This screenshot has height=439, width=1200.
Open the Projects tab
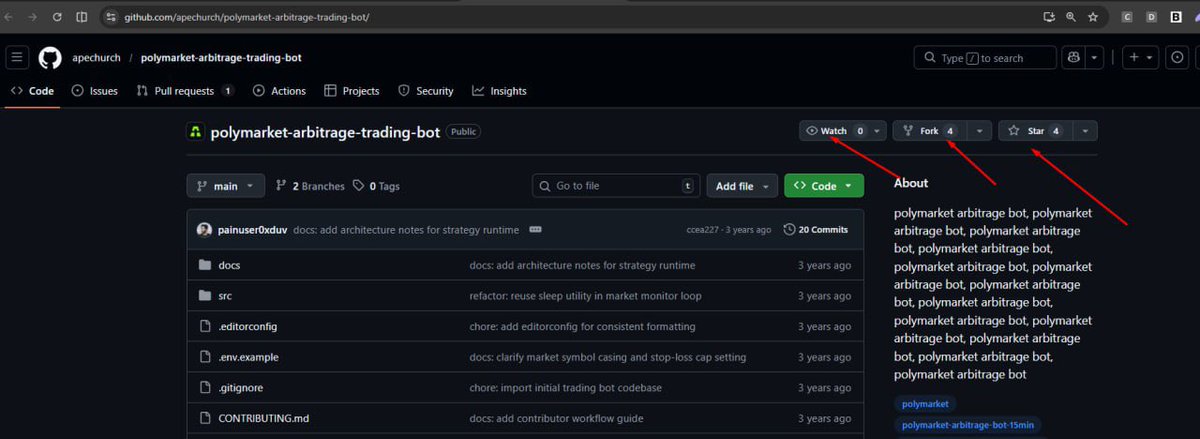[x=352, y=91]
